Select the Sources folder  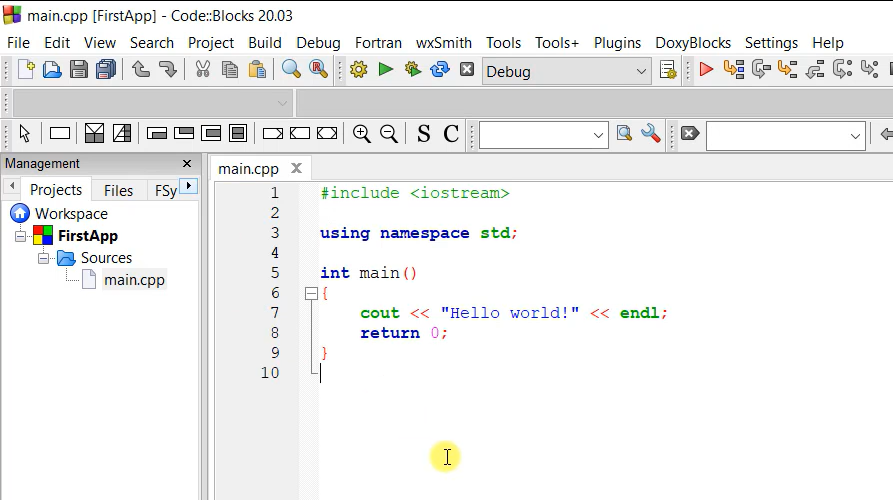(106, 258)
